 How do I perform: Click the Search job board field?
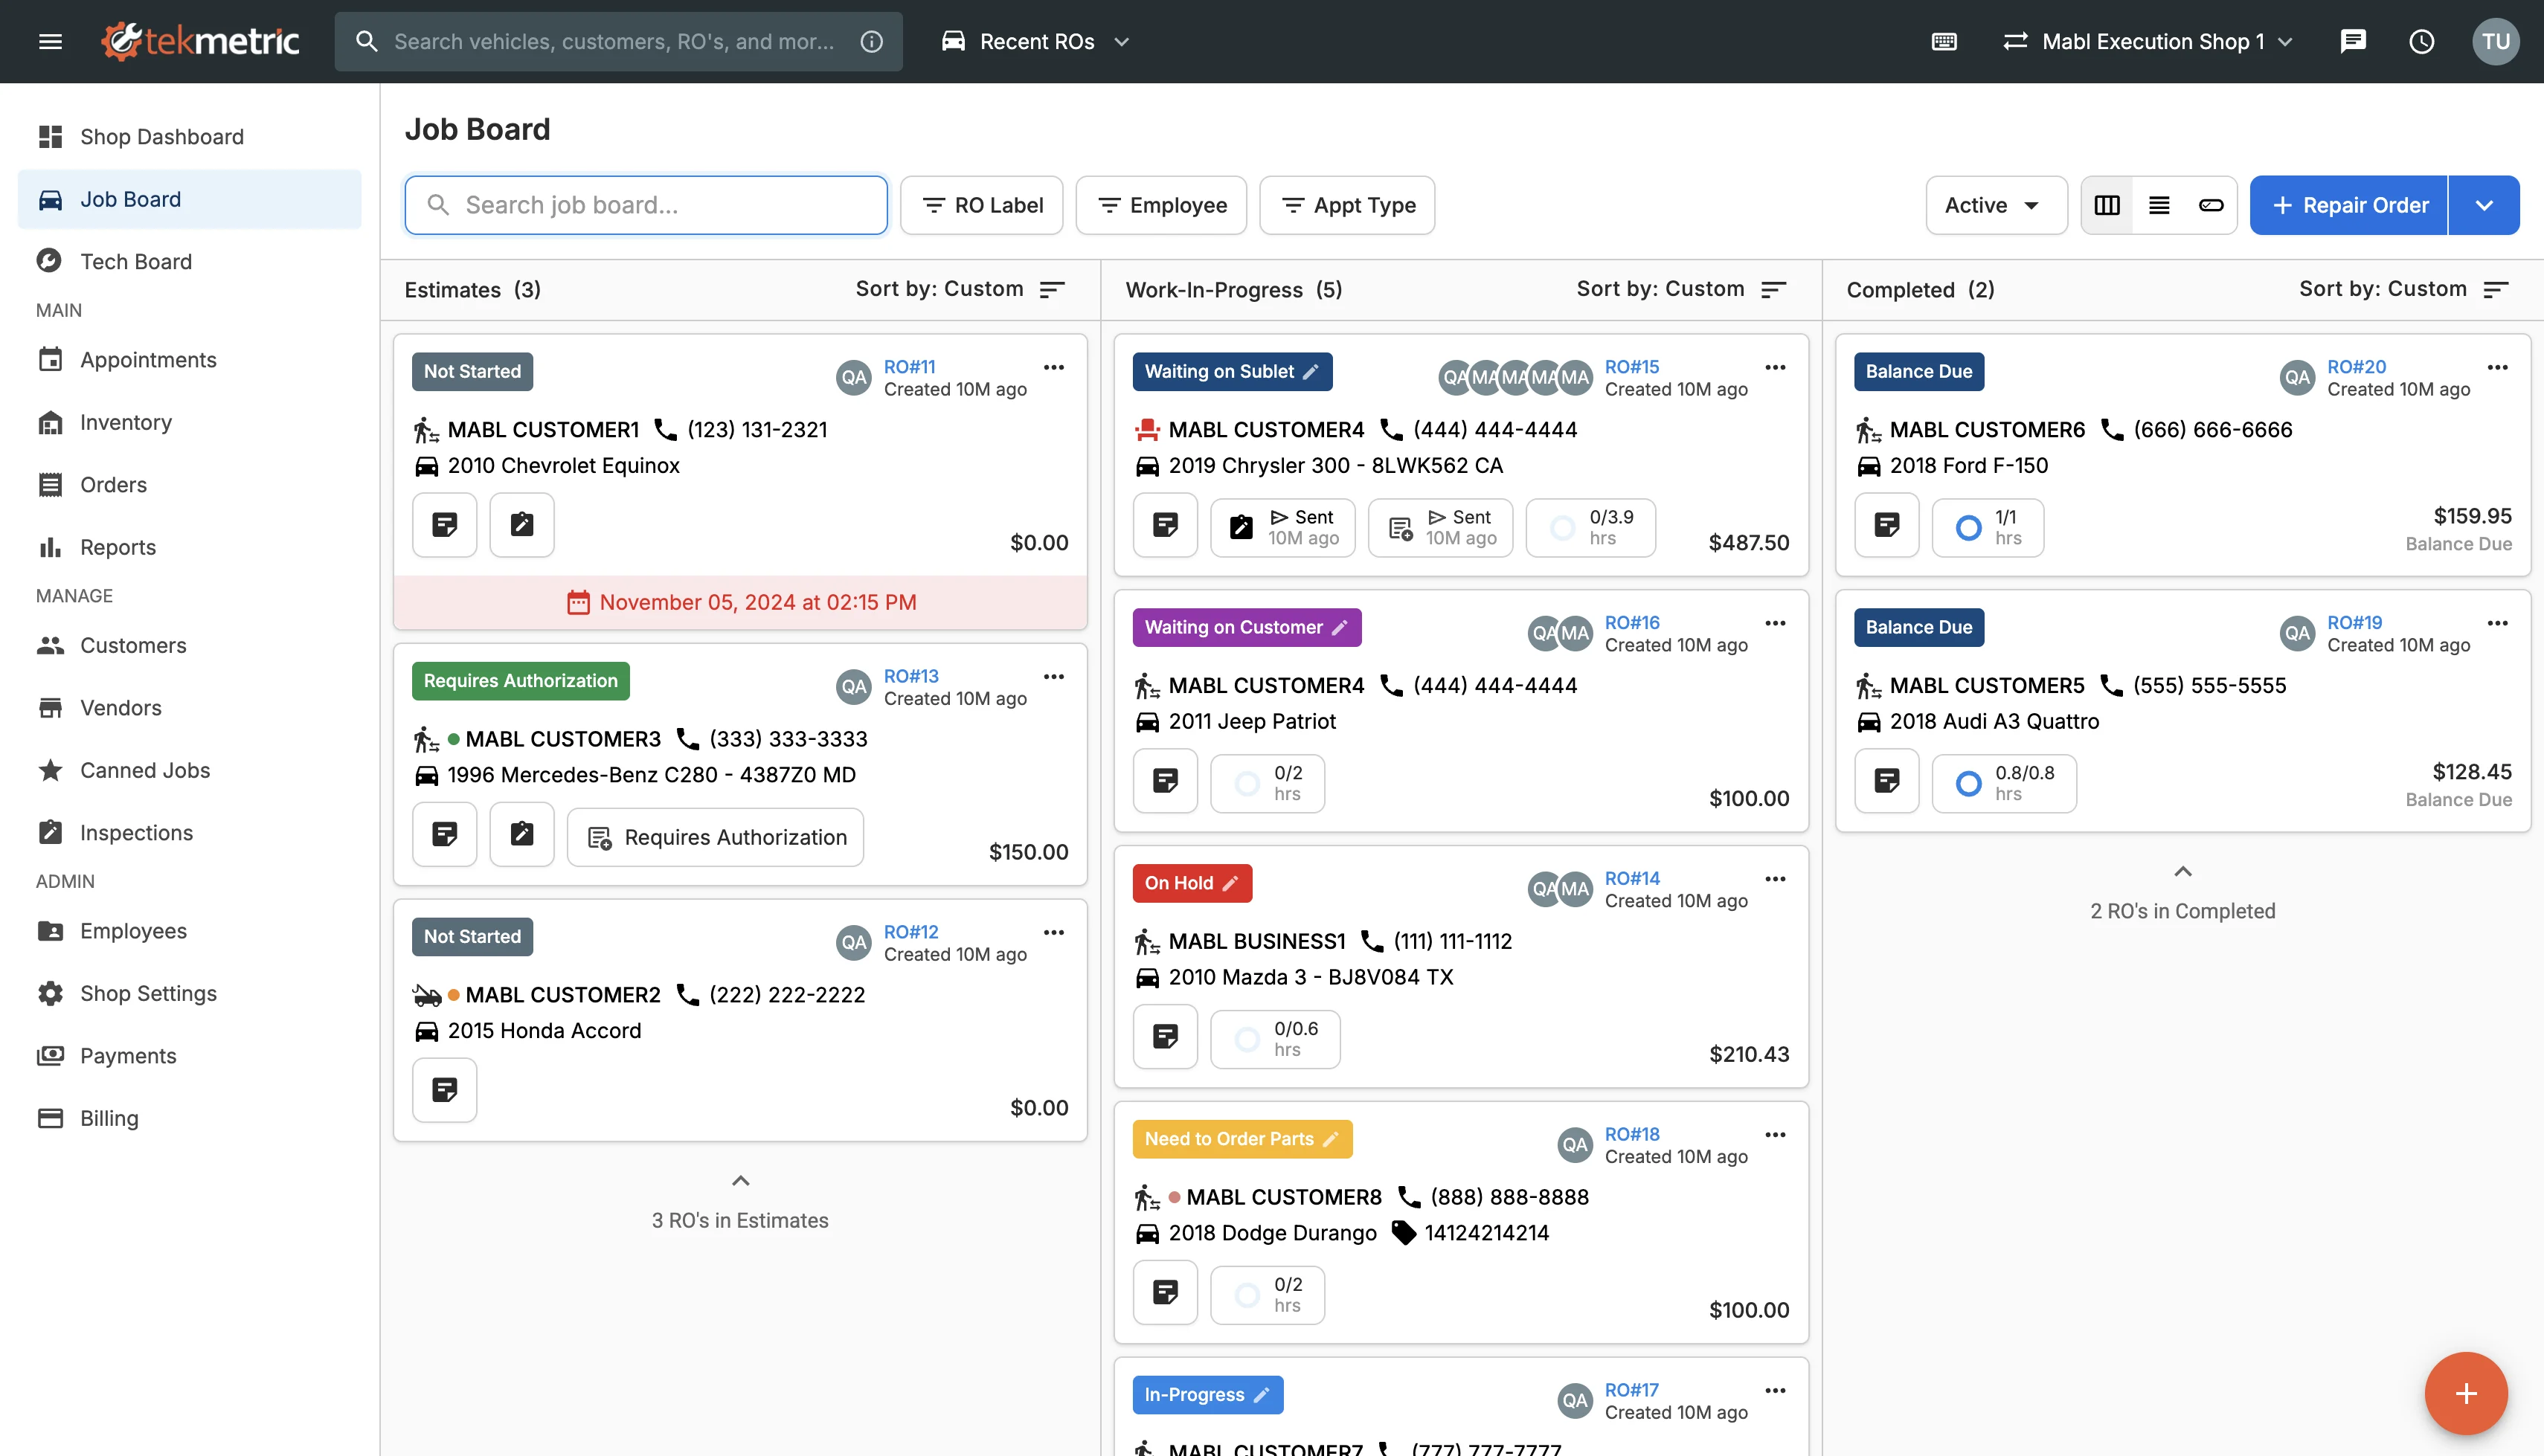pos(646,205)
